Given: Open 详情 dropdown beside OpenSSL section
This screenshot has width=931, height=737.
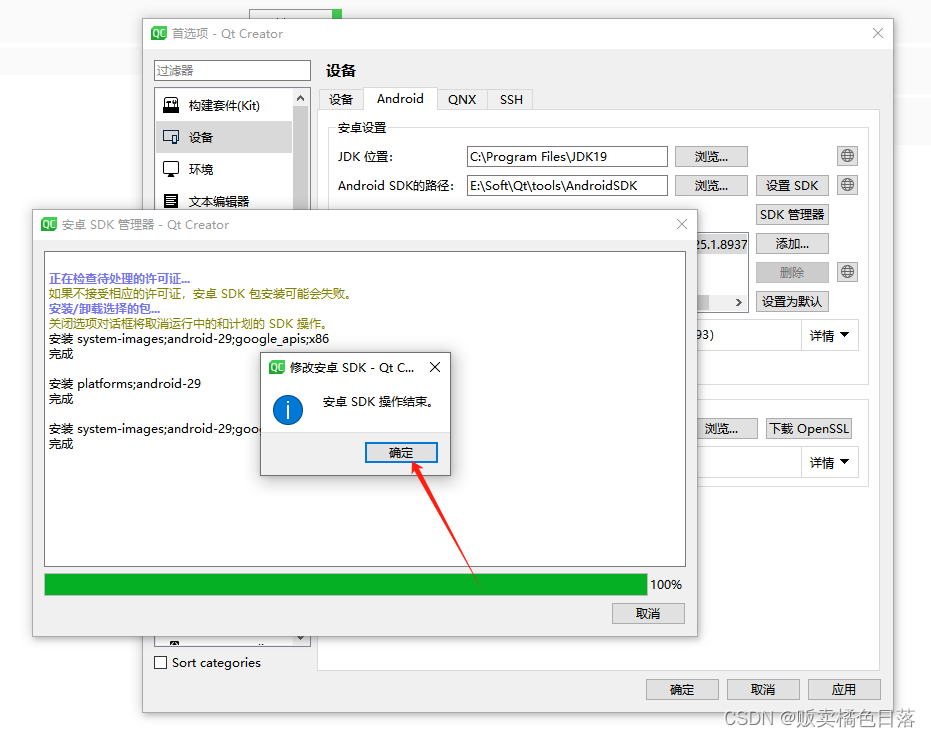Looking at the screenshot, I should click(x=830, y=462).
